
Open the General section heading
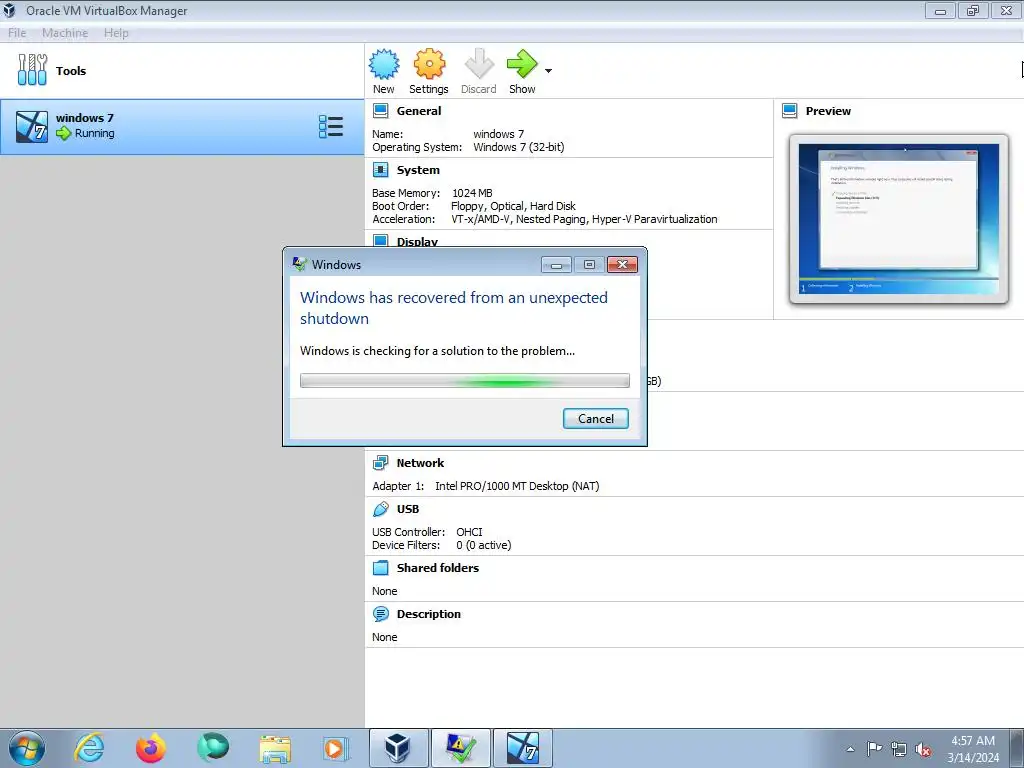pos(419,111)
